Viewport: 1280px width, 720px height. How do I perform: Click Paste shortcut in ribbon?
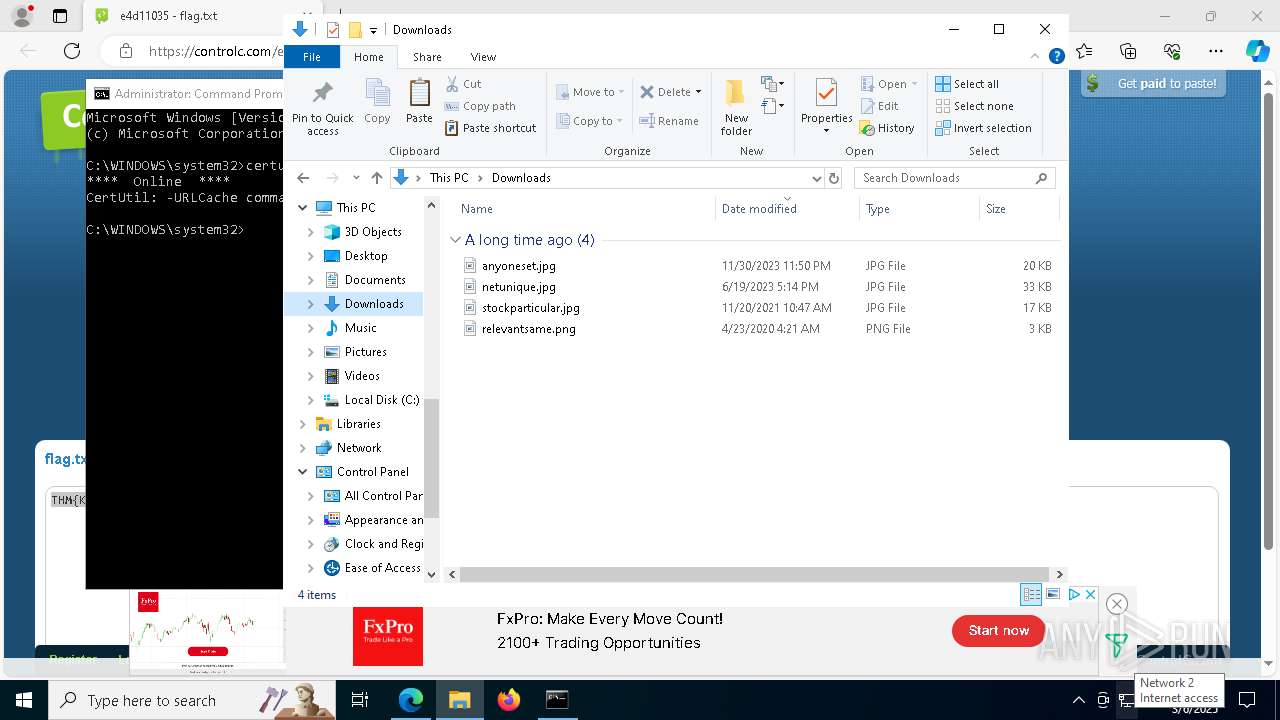(490, 128)
